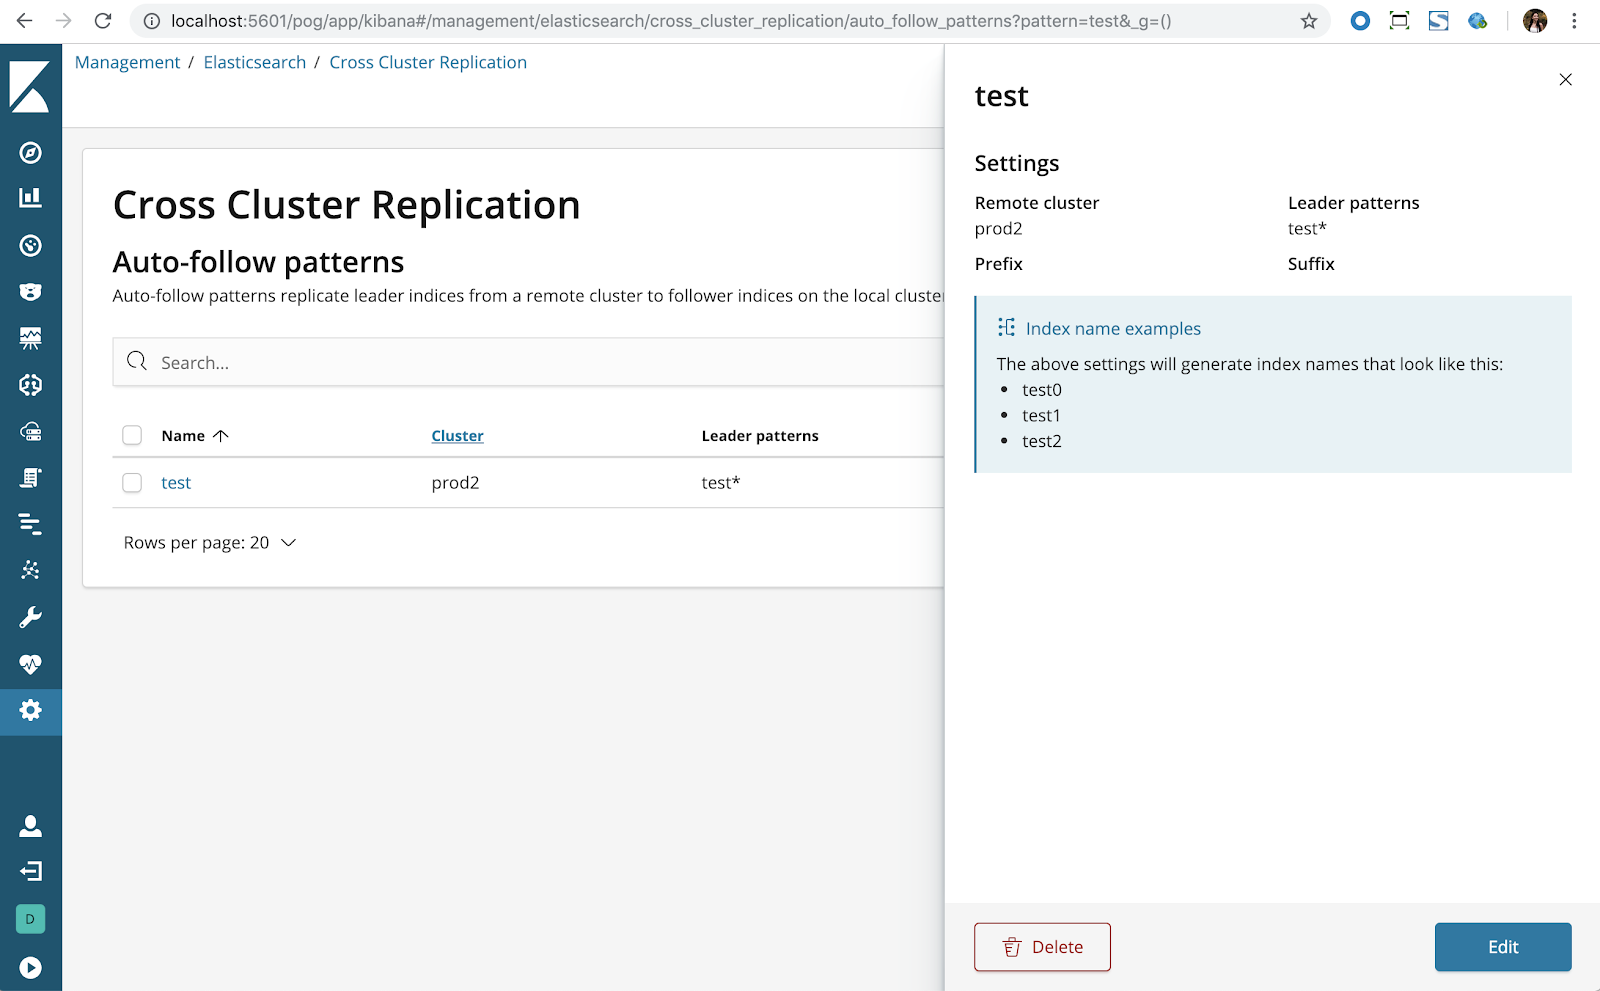Click Index name examples heading
The height and width of the screenshot is (991, 1600).
(x=1113, y=329)
